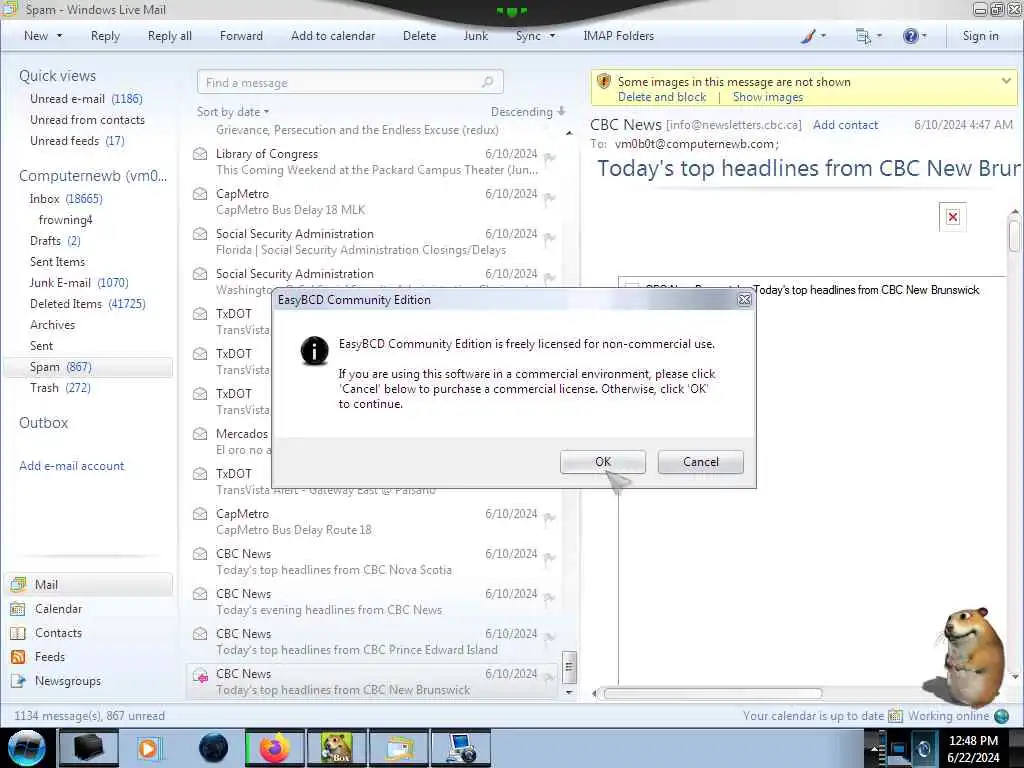The height and width of the screenshot is (768, 1024).
Task: Select the Outbox section
Action: (x=43, y=423)
